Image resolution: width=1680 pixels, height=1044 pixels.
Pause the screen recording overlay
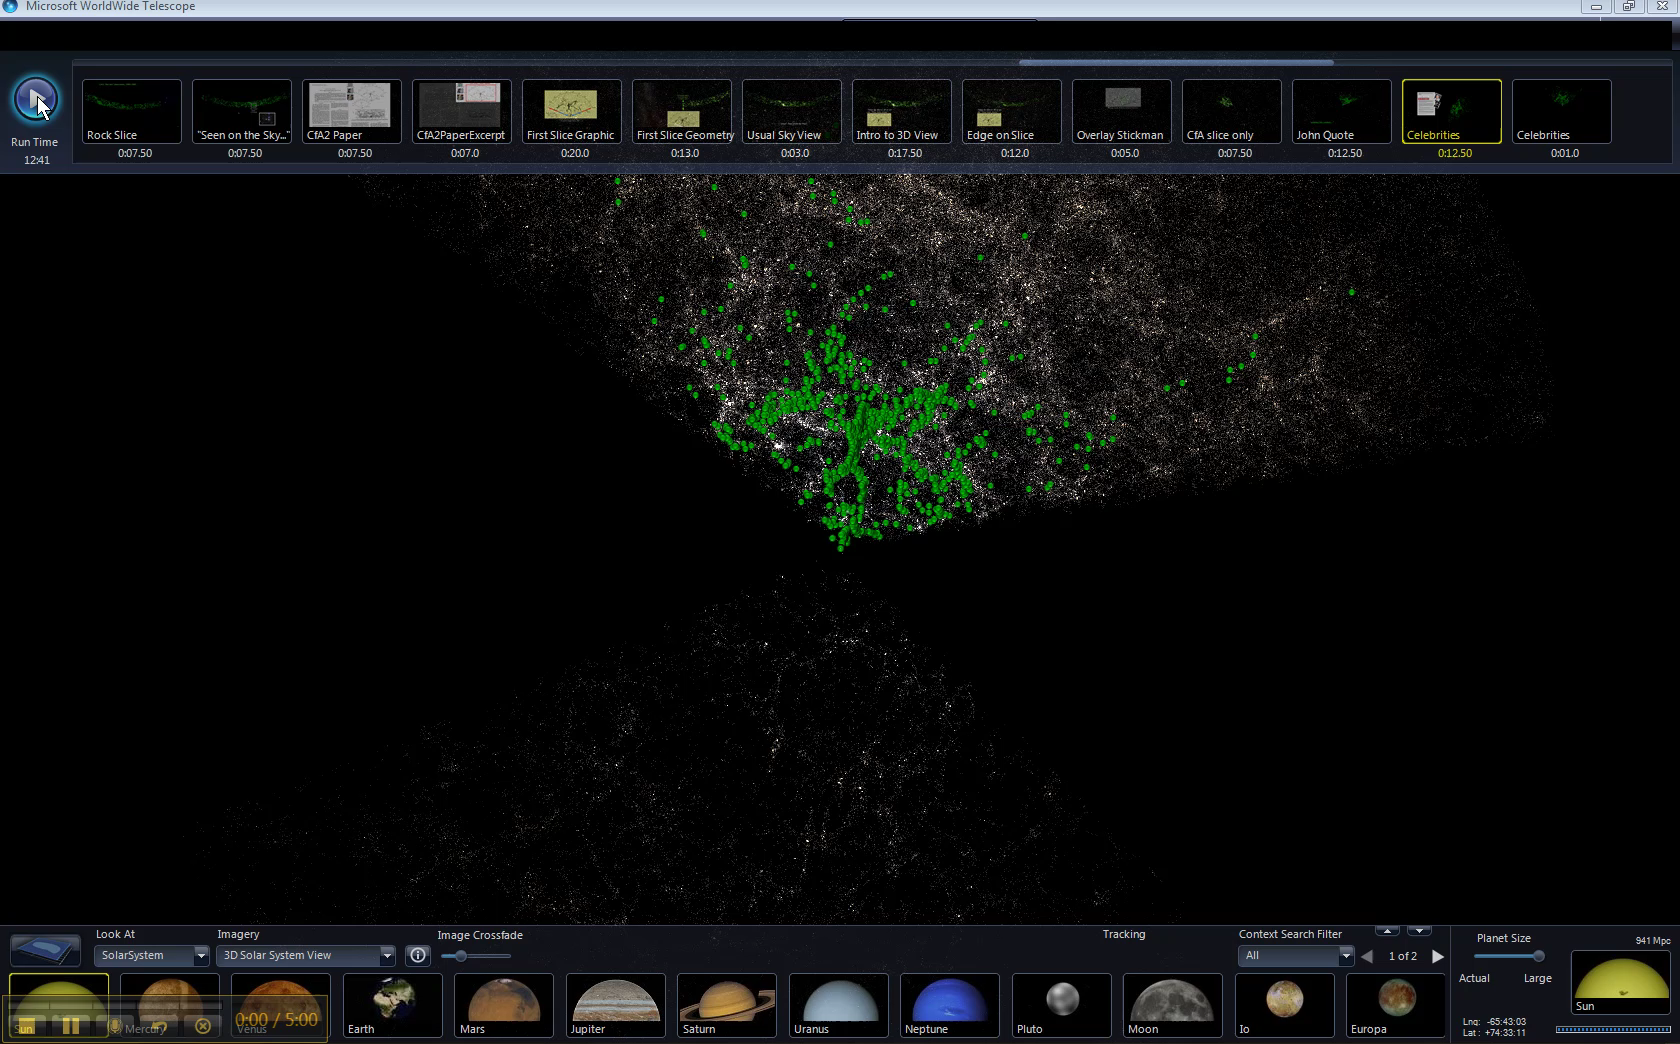(x=70, y=1025)
